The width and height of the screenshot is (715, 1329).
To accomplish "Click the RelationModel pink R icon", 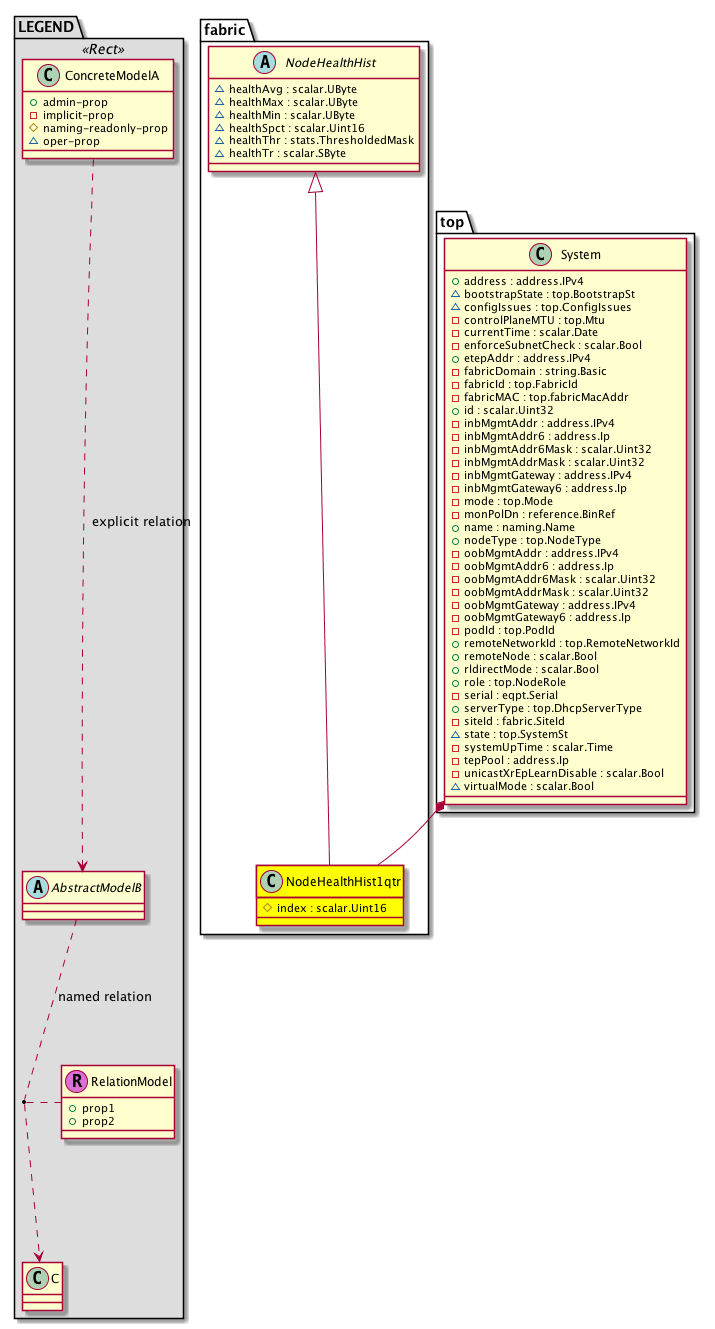I will coord(77,1081).
